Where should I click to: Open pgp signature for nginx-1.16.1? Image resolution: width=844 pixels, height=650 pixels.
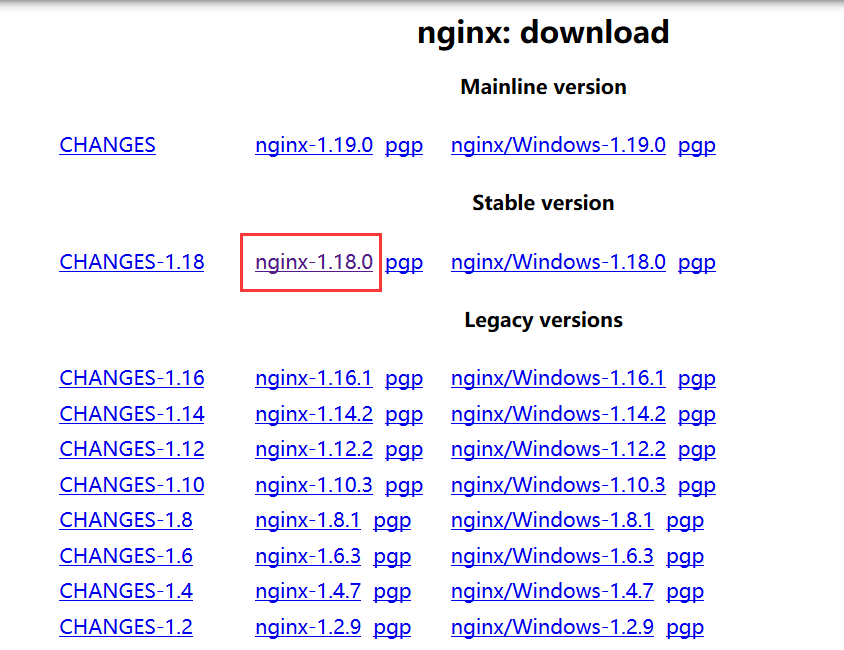[404, 378]
